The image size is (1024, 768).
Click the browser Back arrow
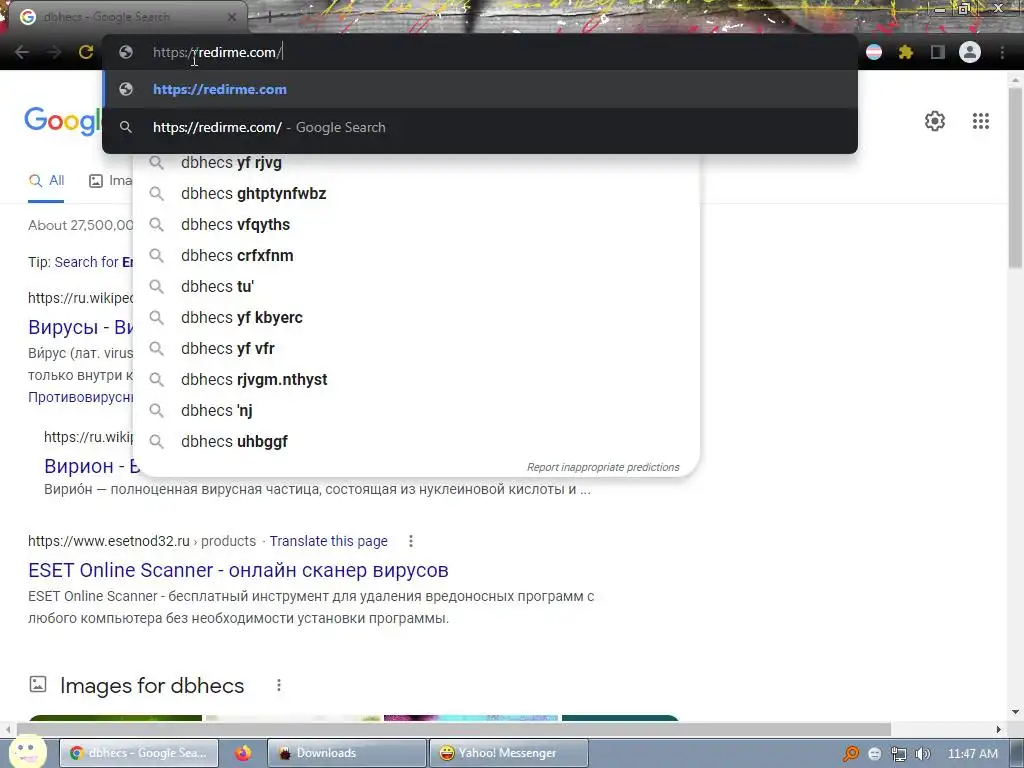pos(22,52)
